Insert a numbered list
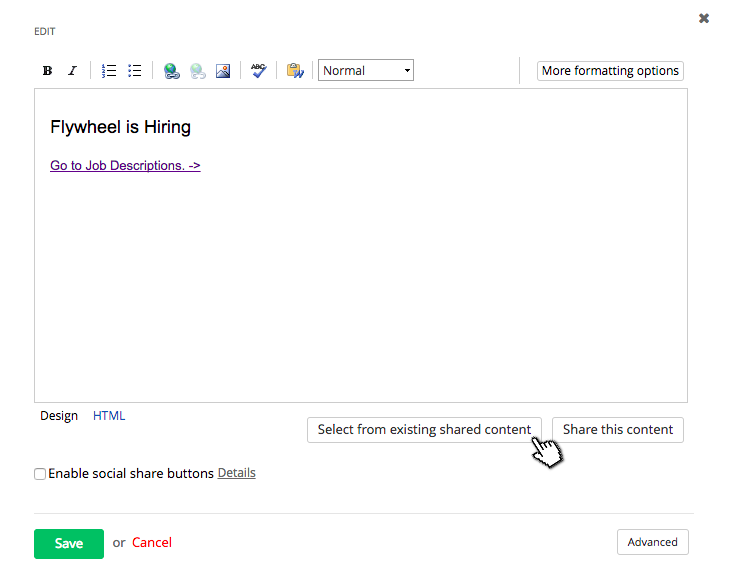 point(109,71)
